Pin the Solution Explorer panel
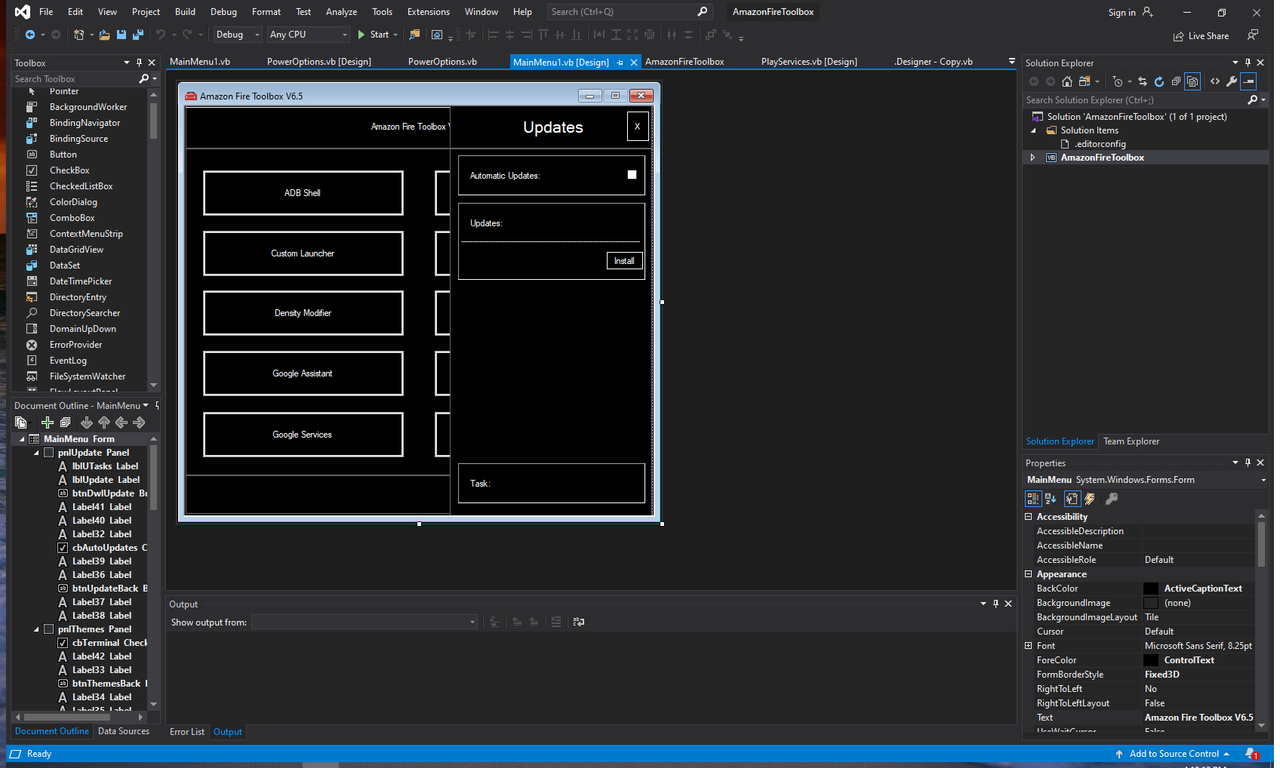 point(1247,62)
